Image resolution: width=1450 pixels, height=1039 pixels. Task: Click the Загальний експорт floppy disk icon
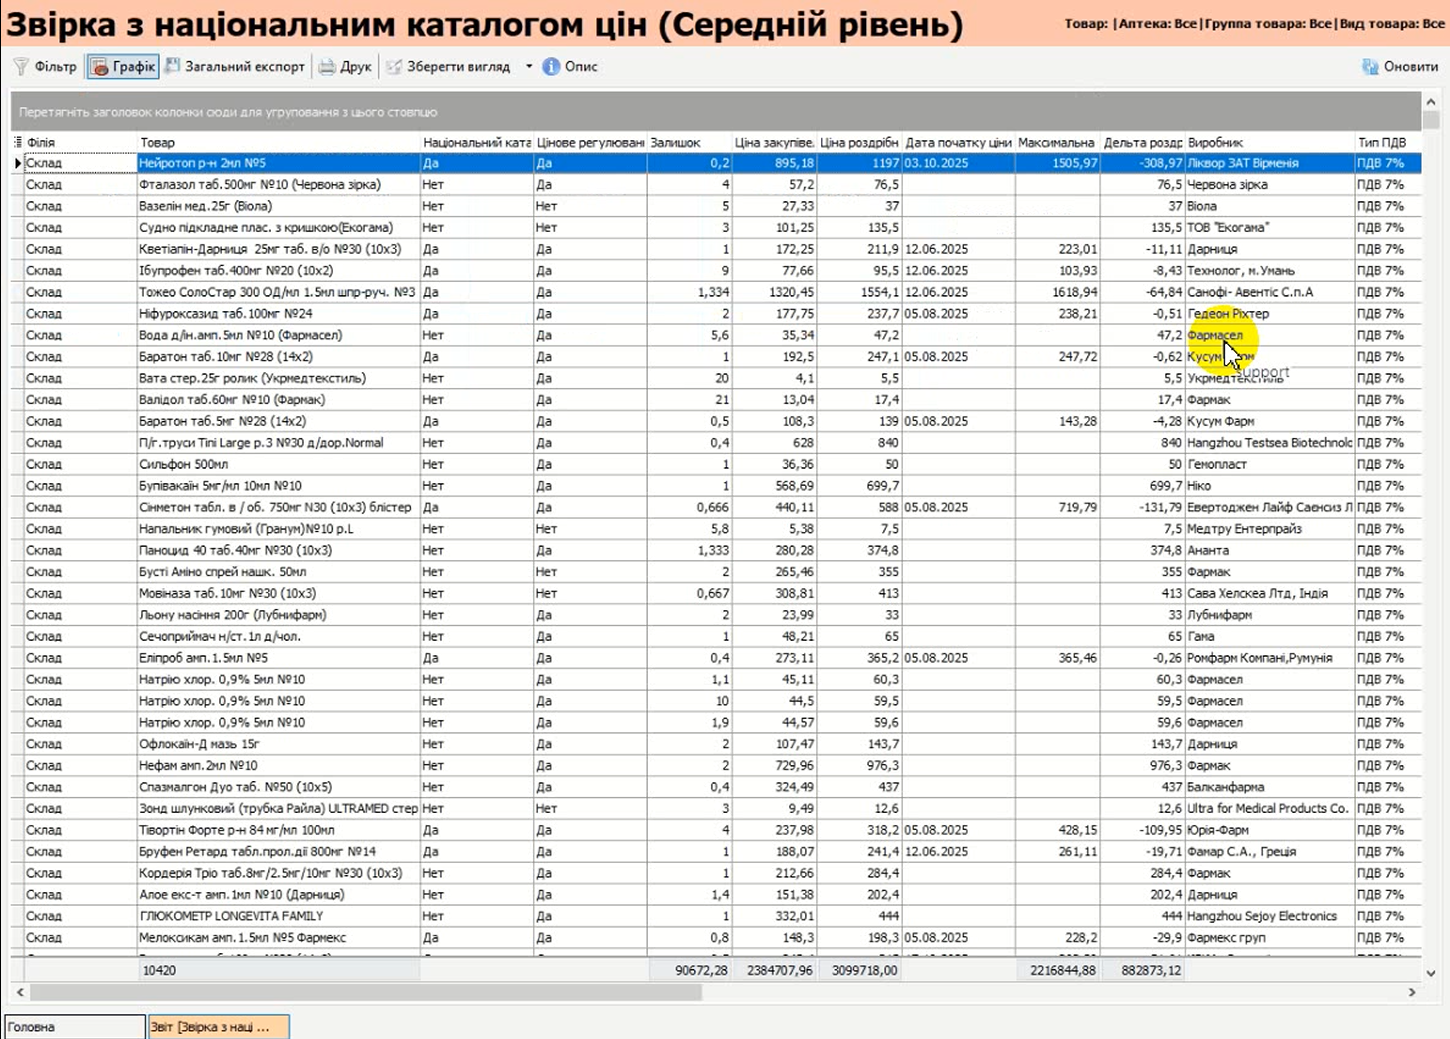pyautogui.click(x=173, y=67)
